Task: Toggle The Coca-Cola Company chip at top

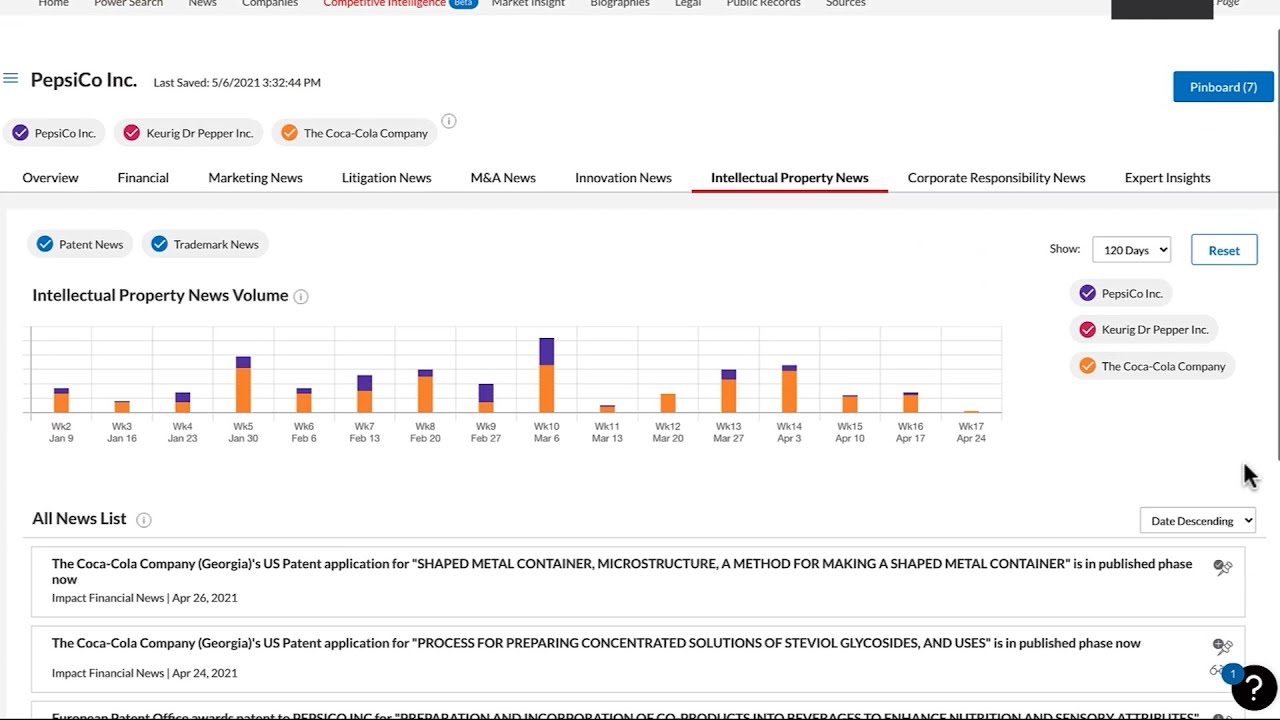Action: click(354, 133)
